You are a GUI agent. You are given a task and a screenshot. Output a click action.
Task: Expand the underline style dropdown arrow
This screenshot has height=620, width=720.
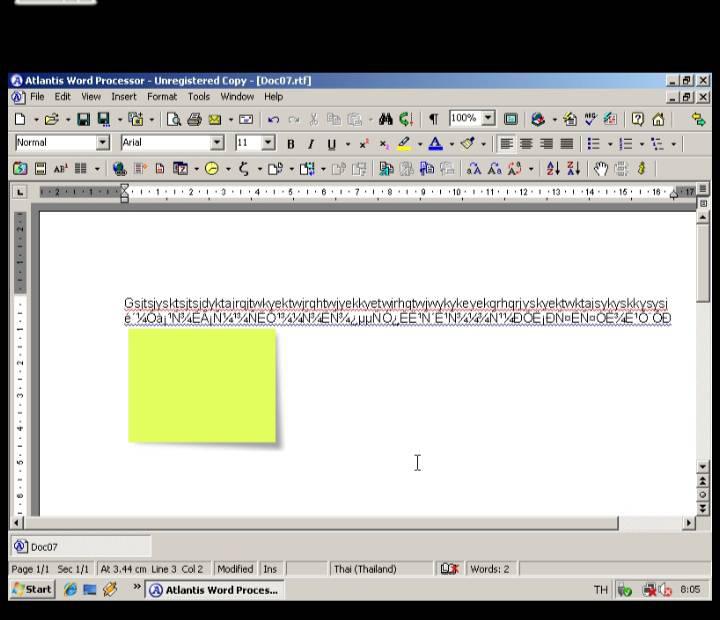click(x=348, y=145)
